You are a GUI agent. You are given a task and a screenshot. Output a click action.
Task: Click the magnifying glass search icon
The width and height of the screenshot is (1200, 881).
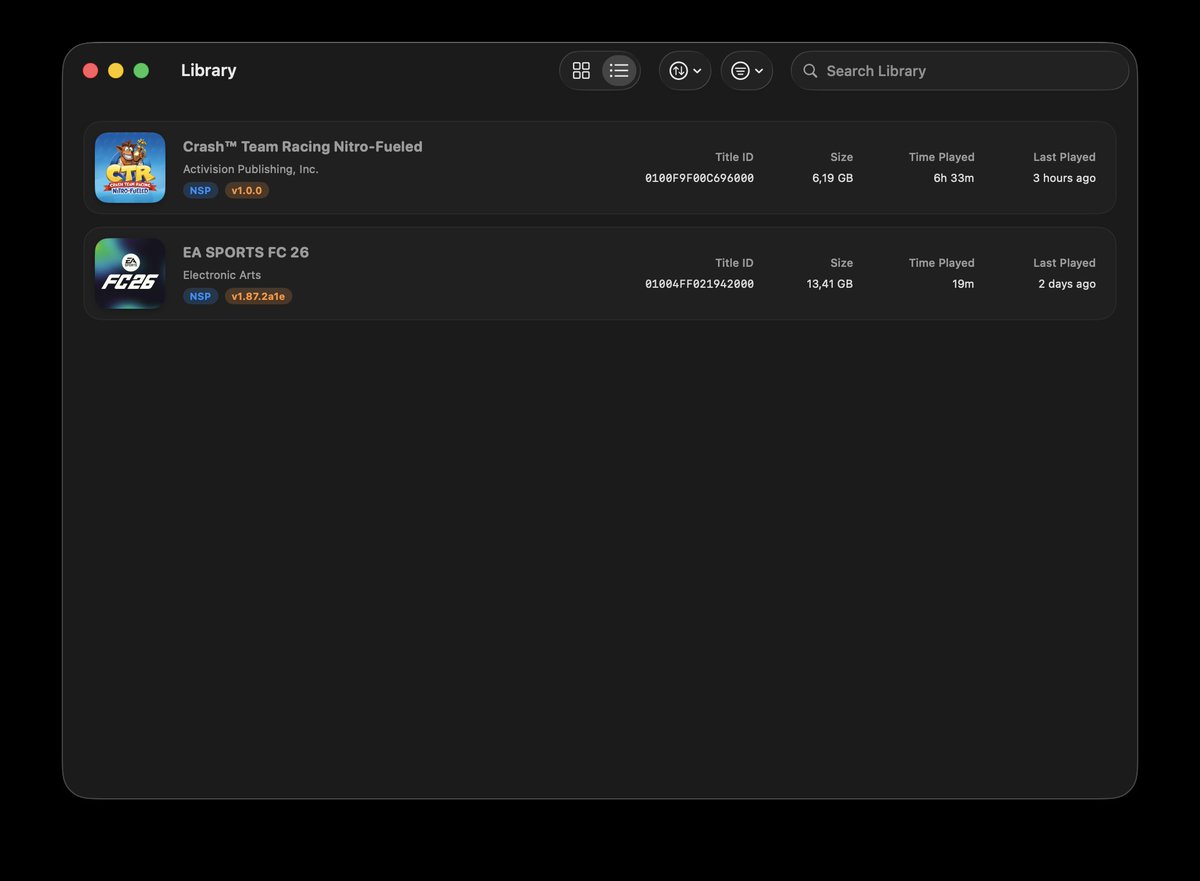(810, 71)
